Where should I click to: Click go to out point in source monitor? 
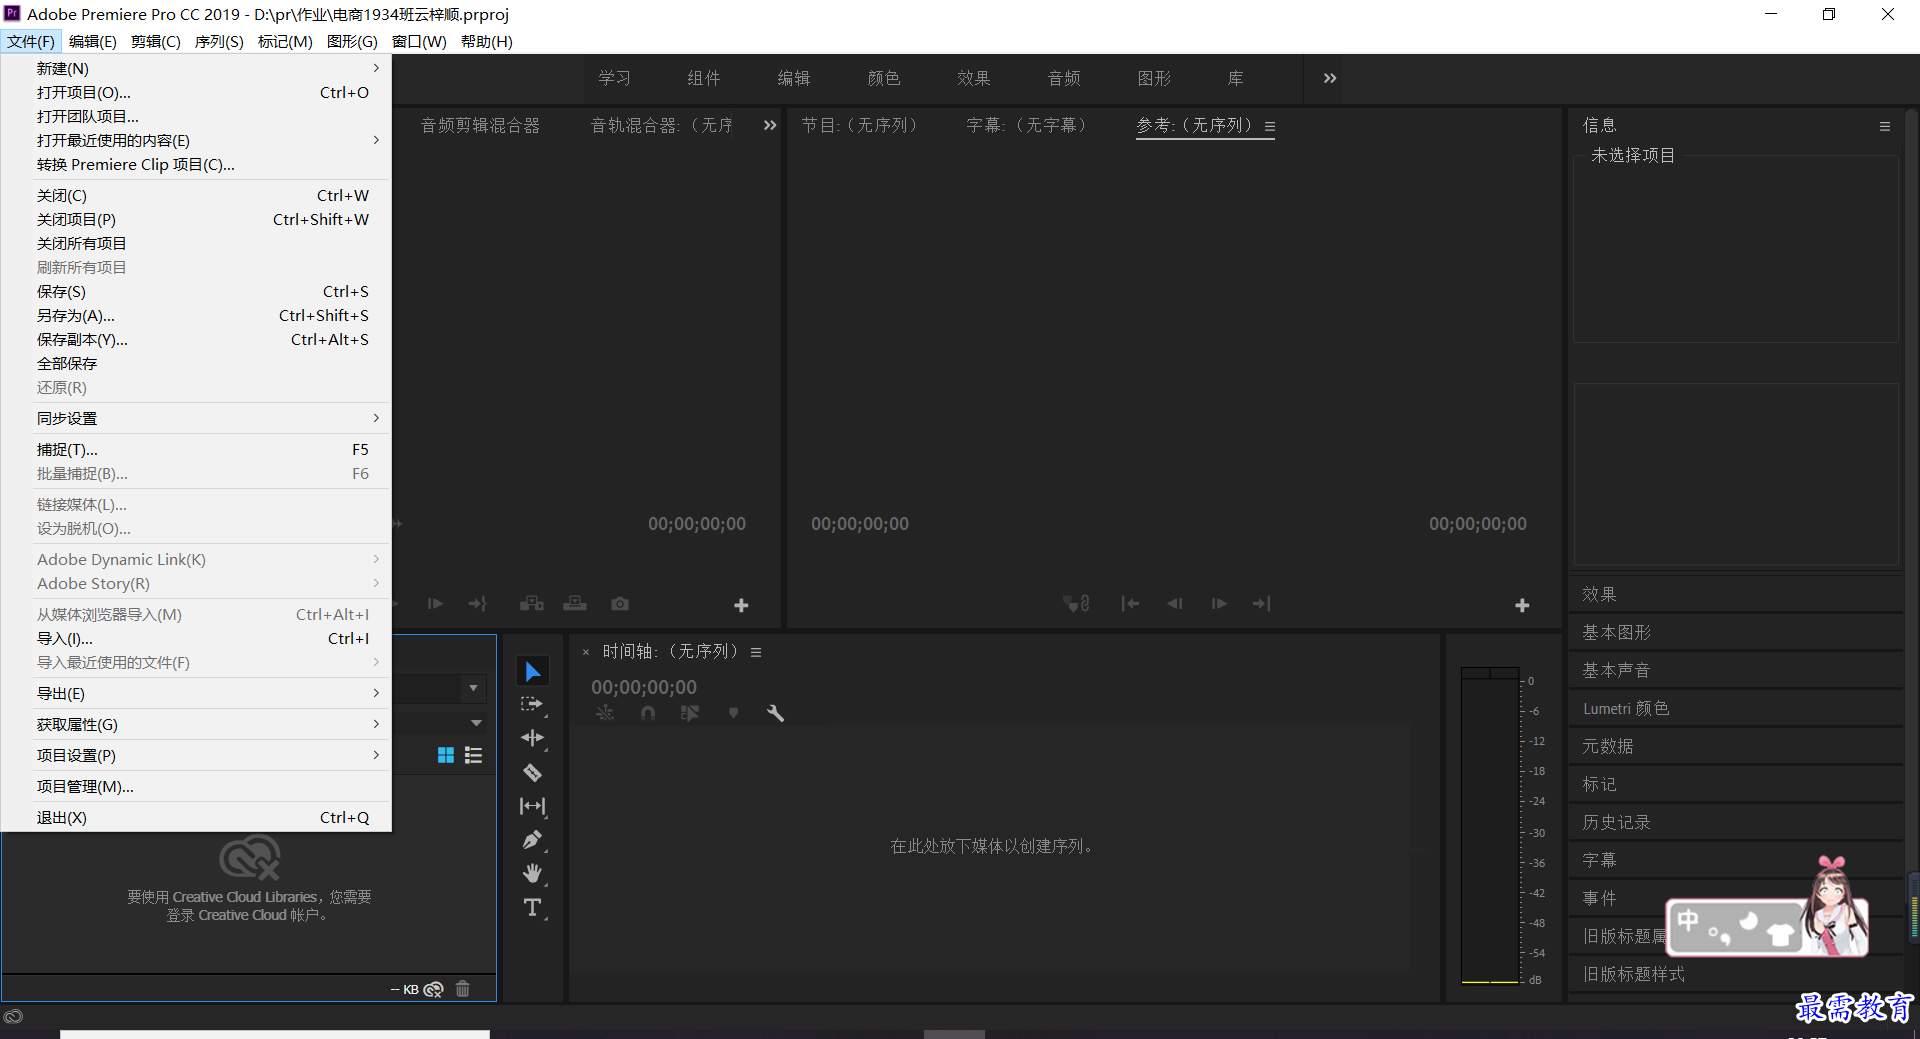coord(478,604)
